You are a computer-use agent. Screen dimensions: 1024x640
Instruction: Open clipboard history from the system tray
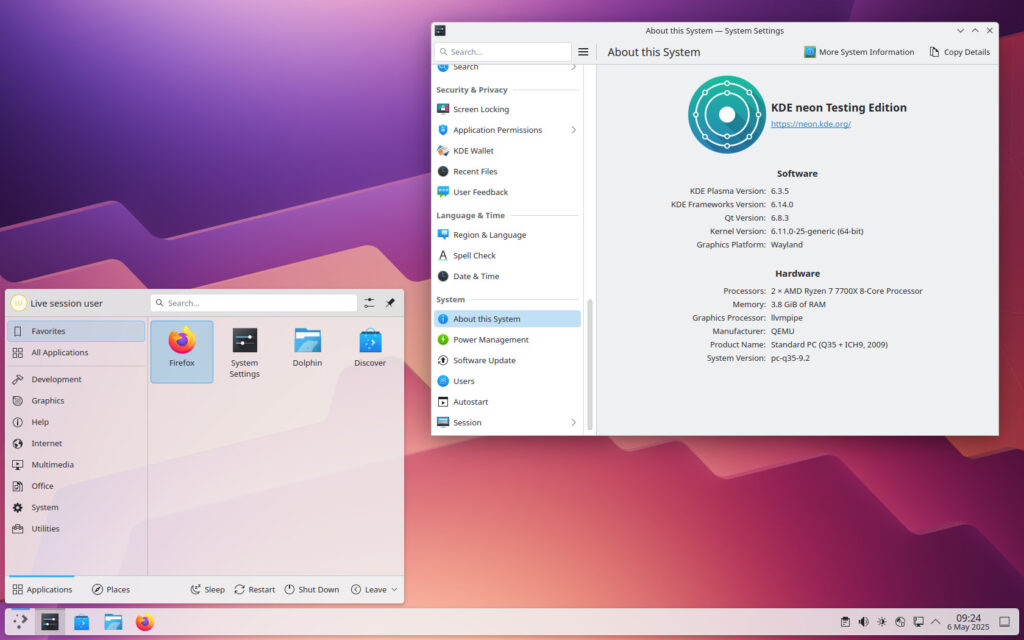[846, 622]
